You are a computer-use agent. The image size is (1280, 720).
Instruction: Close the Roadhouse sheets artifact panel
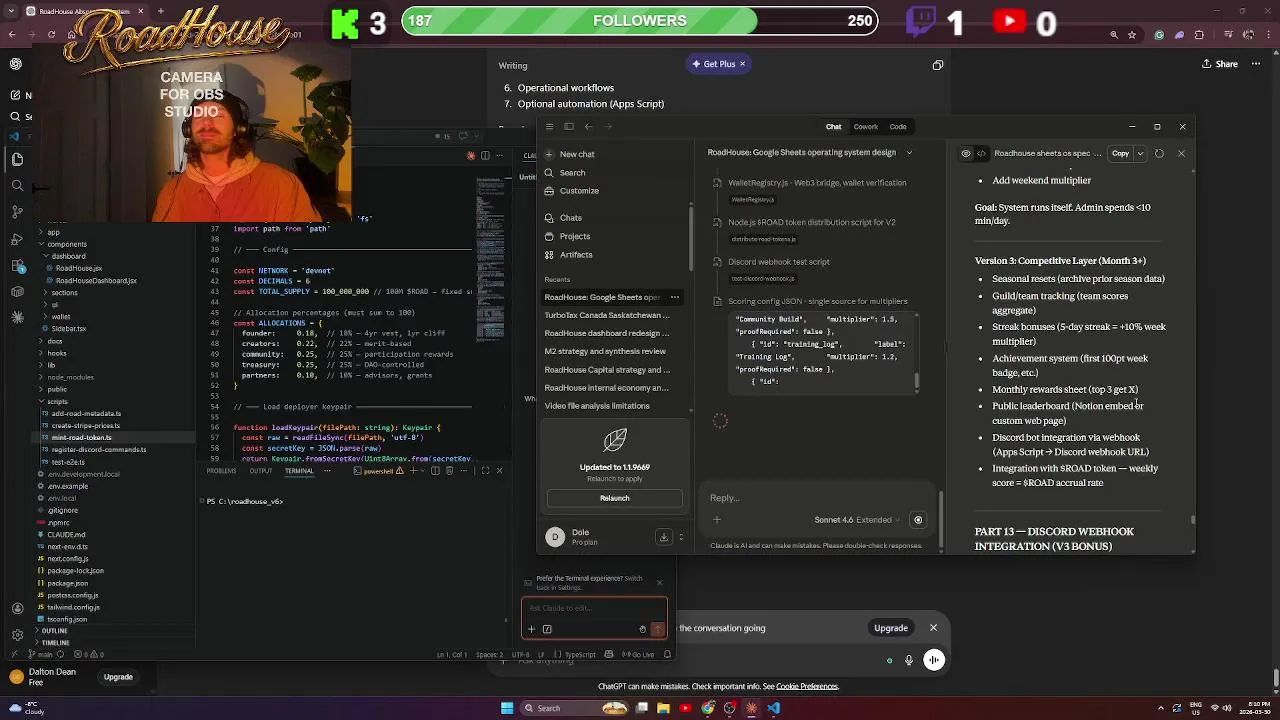[1181, 154]
